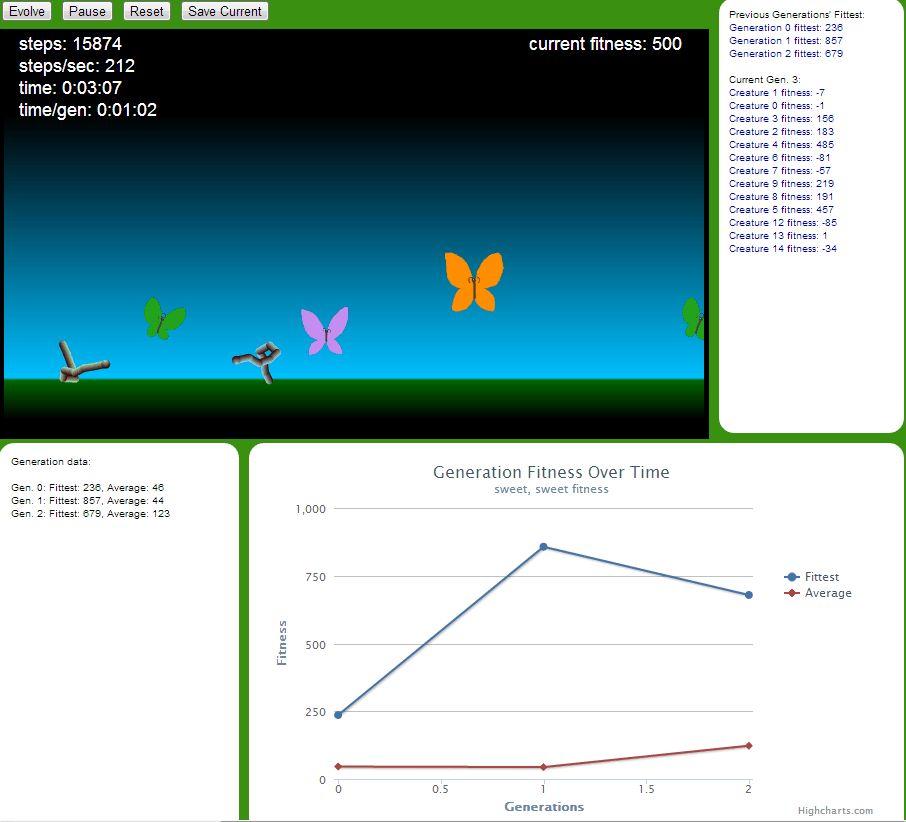The width and height of the screenshot is (906, 822).
Task: Click the purple butterfly
Action: 325,331
